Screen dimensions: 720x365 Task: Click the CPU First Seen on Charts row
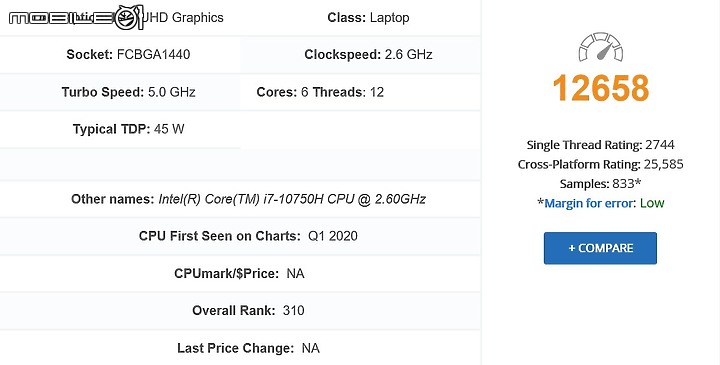point(240,236)
